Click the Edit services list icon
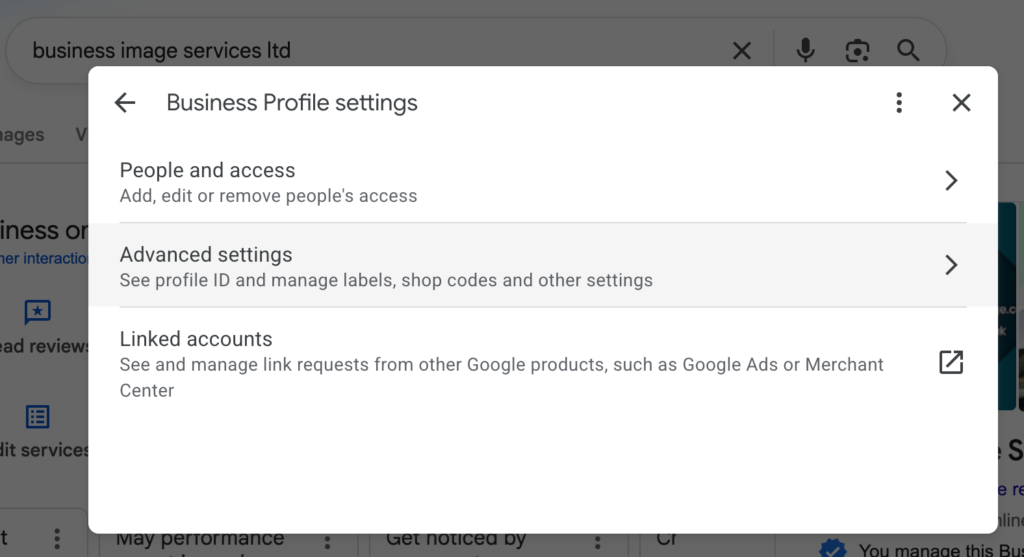Image resolution: width=1024 pixels, height=557 pixels. point(37,417)
